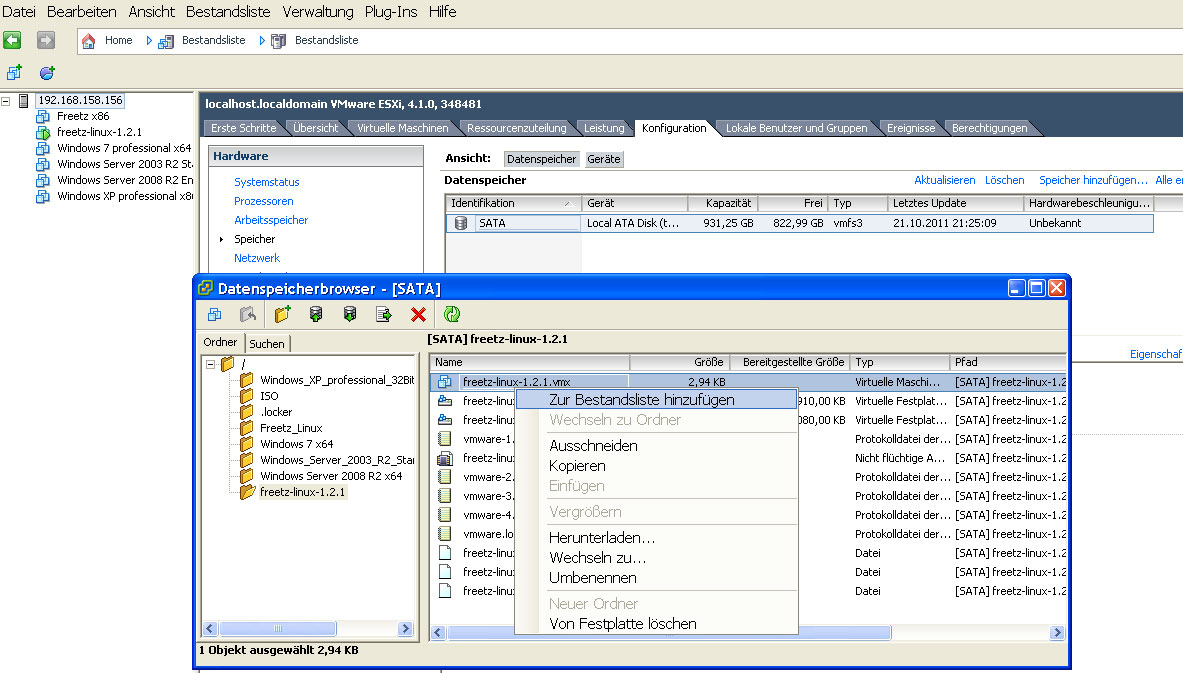Refresh the datastore browser with green icon
This screenshot has height=673, width=1183.
(x=452, y=315)
